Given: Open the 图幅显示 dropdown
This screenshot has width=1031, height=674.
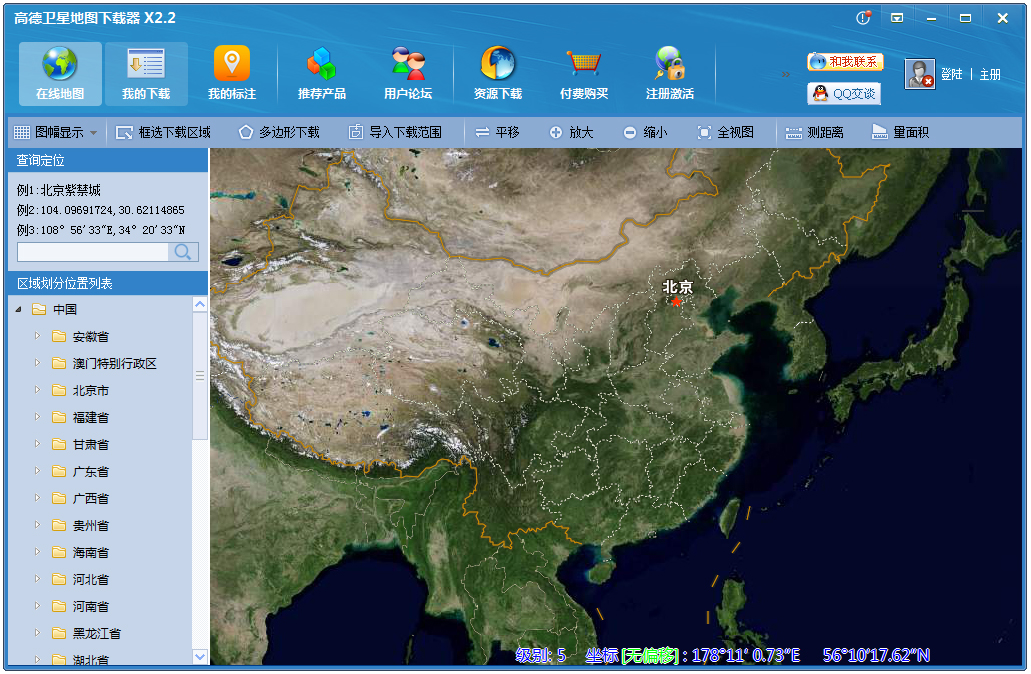Looking at the screenshot, I should [56, 132].
